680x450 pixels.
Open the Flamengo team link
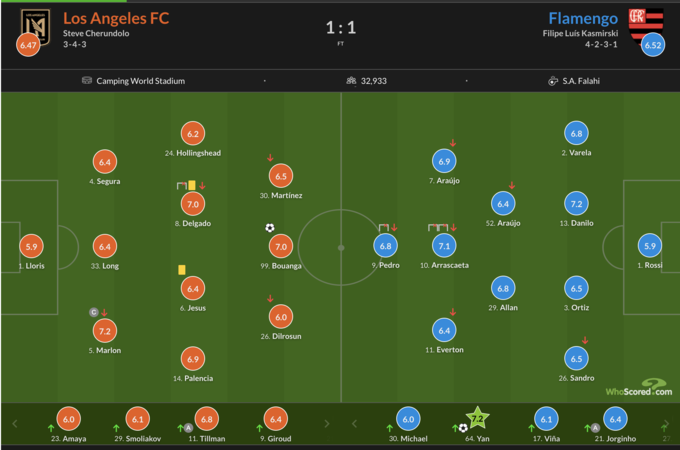[x=583, y=18]
